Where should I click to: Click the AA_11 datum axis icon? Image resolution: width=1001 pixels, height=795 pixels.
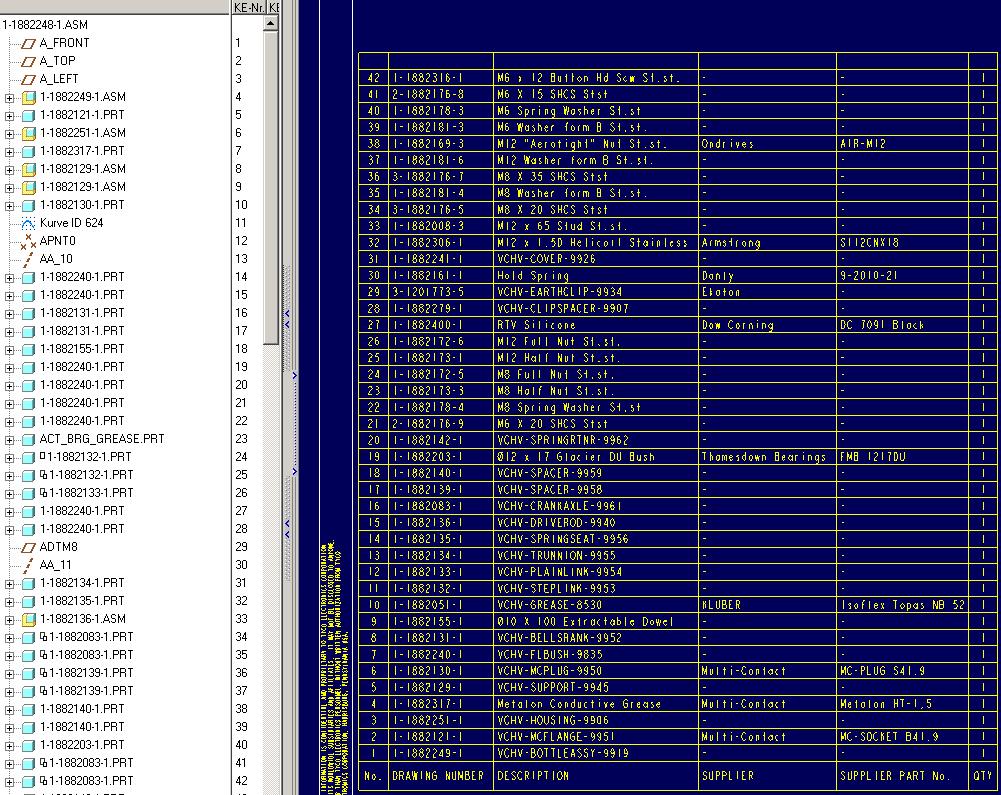(28, 565)
